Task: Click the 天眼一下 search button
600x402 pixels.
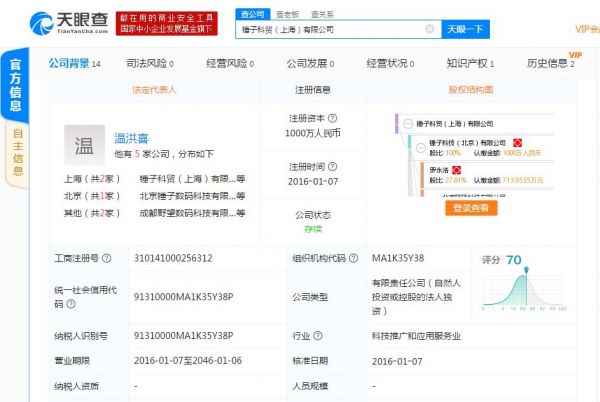Action: [466, 29]
